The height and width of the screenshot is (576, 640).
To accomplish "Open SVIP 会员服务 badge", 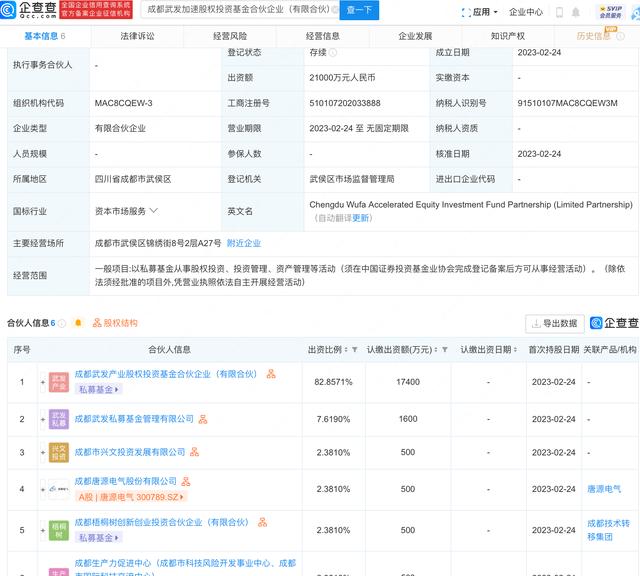I will (x=611, y=12).
